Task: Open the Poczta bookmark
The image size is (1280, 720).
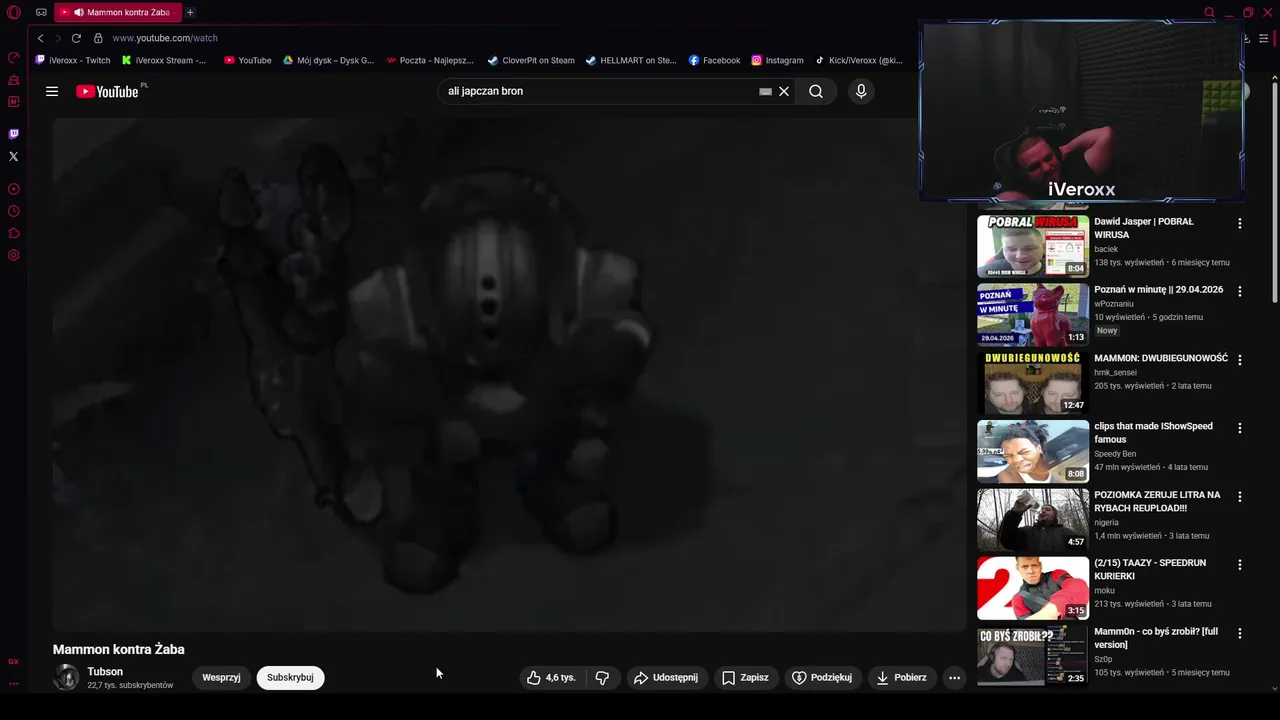Action: (x=430, y=60)
